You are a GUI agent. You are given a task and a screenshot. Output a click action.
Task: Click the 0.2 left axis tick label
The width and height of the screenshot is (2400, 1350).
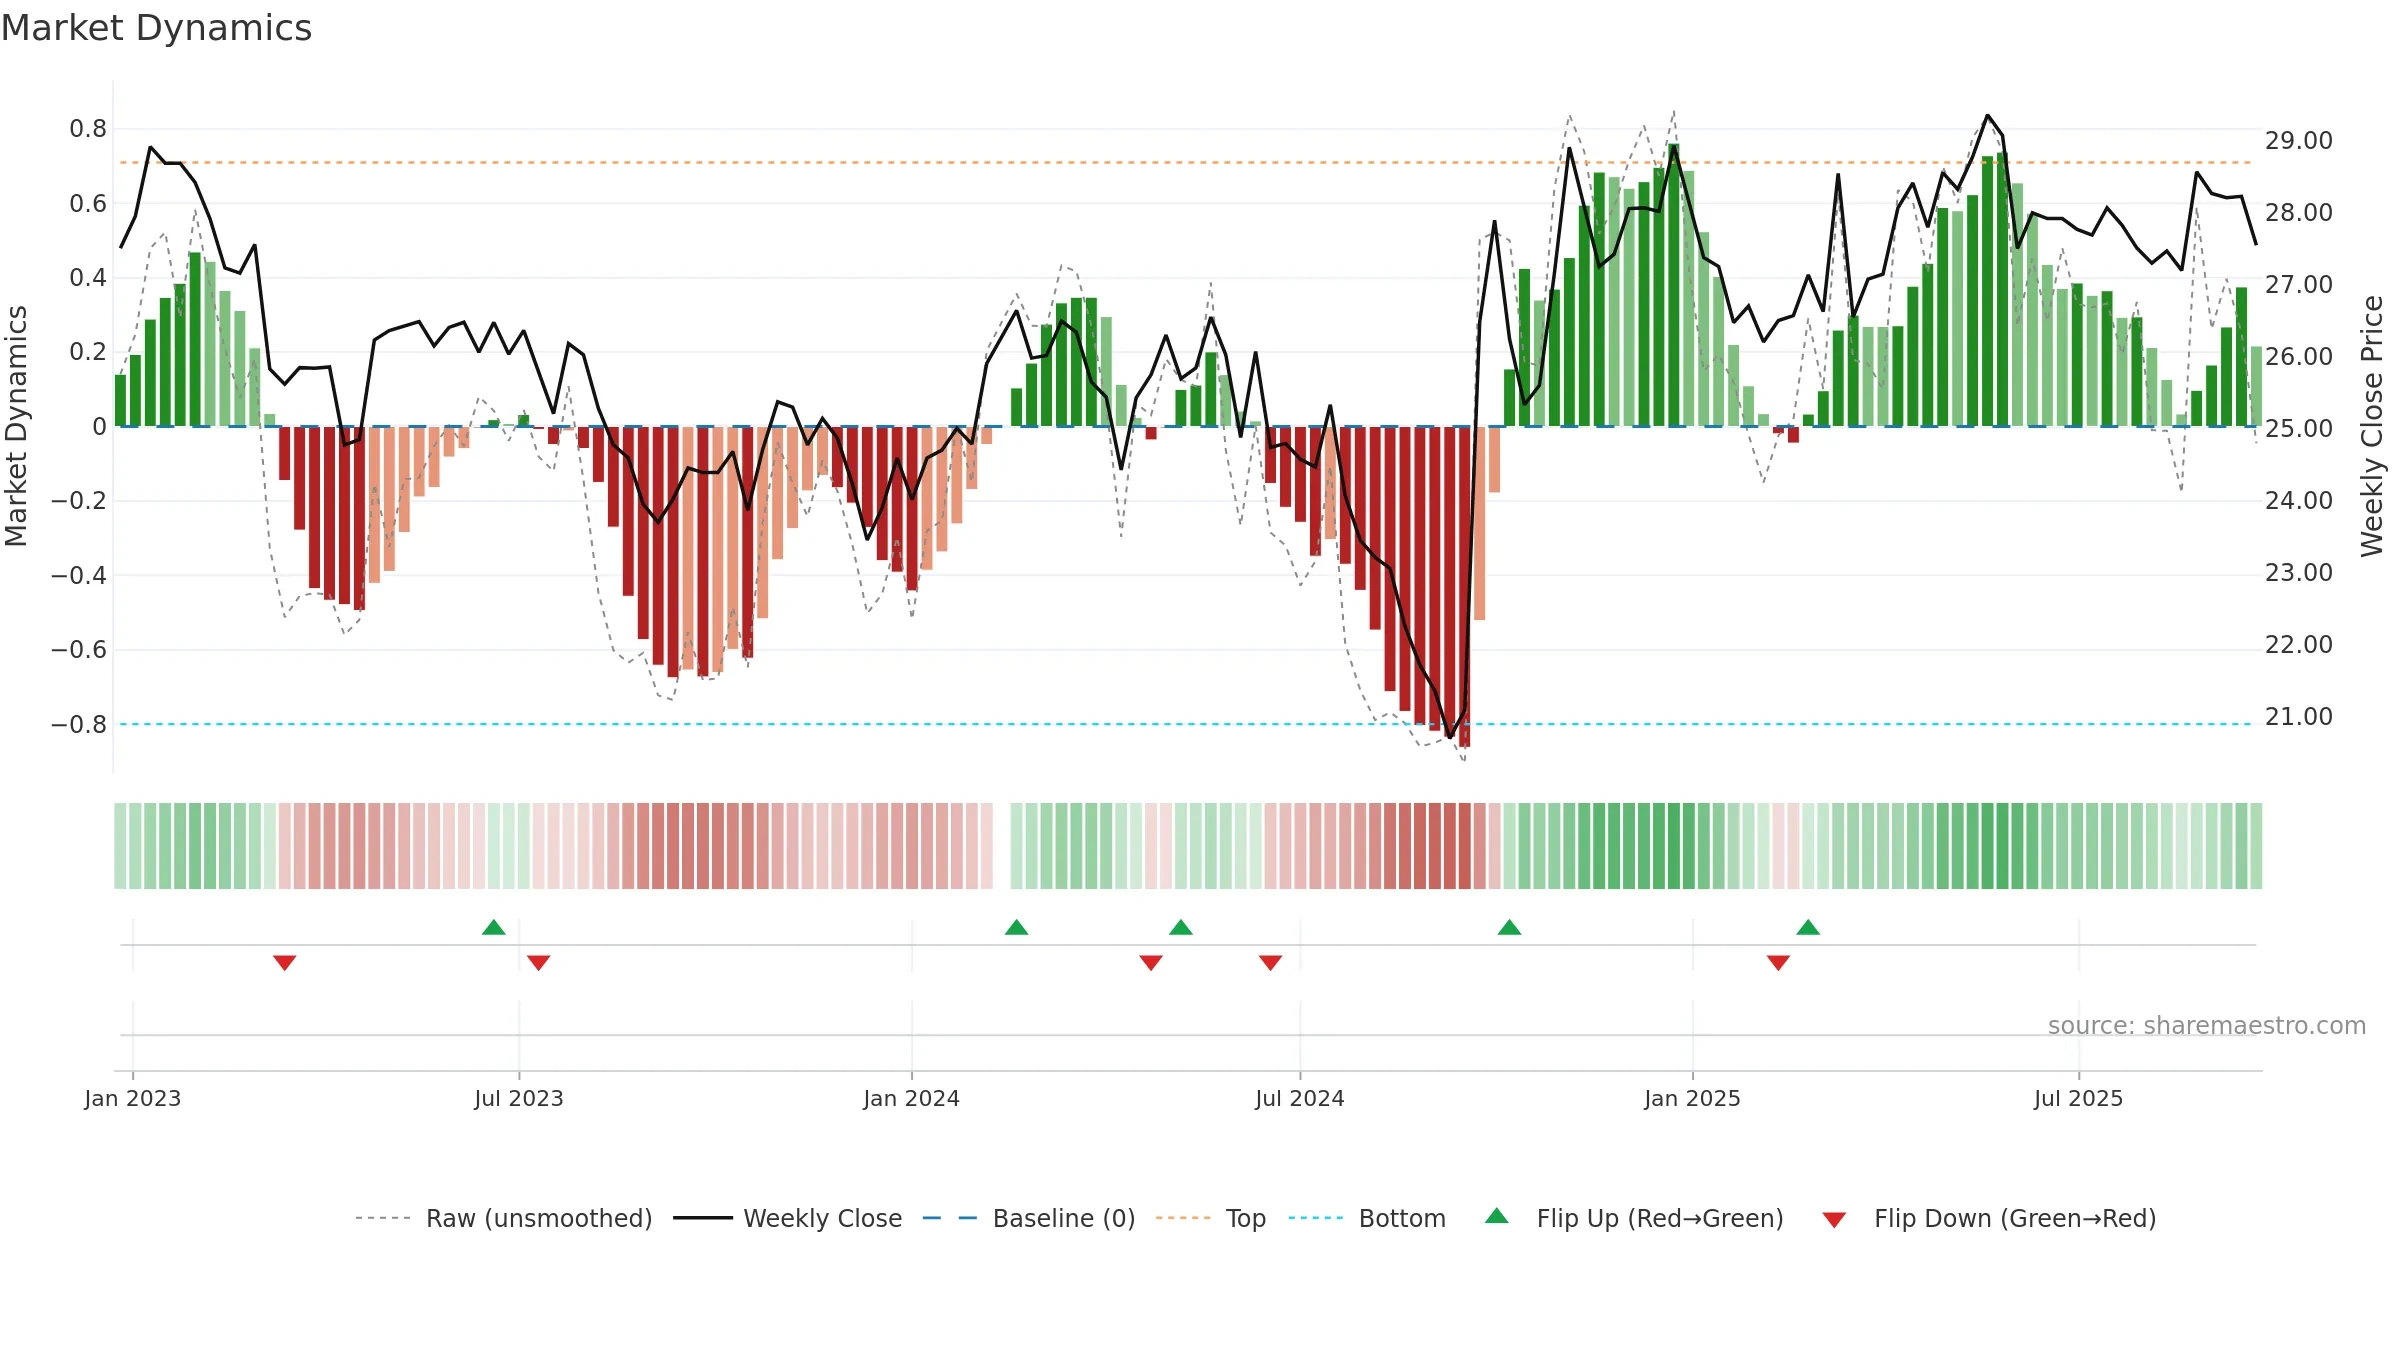88,352
